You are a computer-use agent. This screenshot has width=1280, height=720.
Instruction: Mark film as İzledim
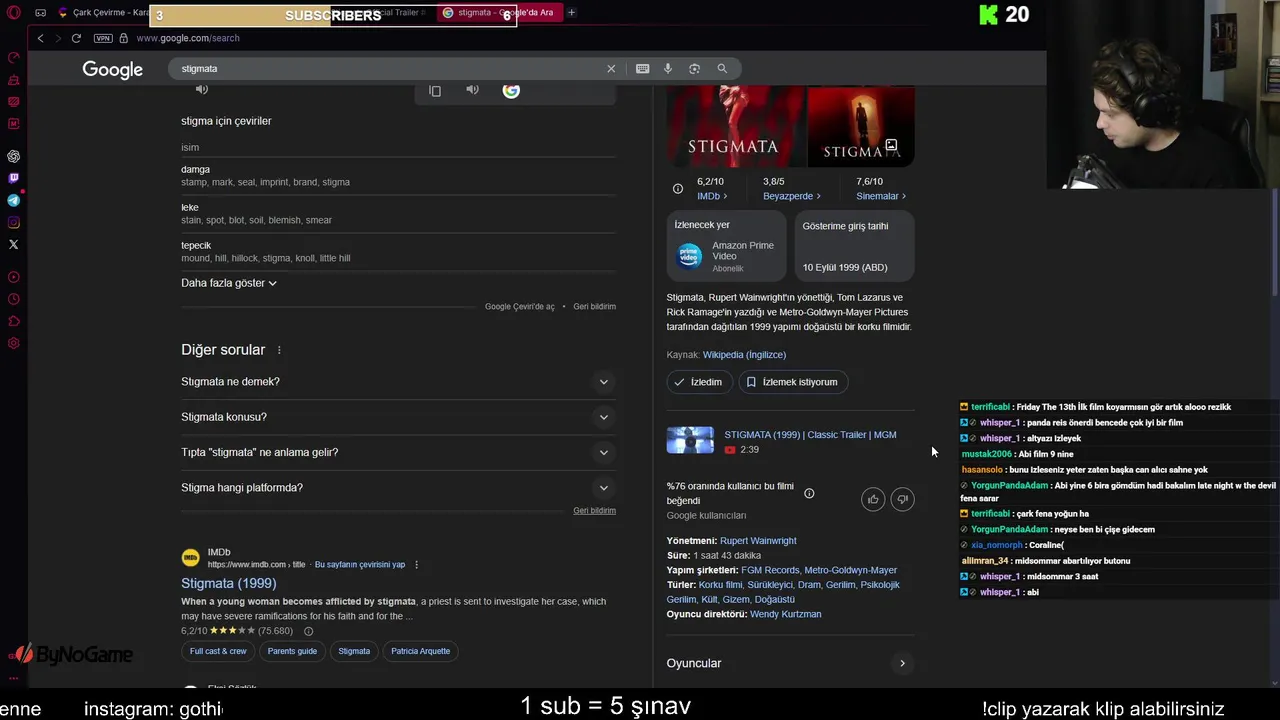coord(698,382)
